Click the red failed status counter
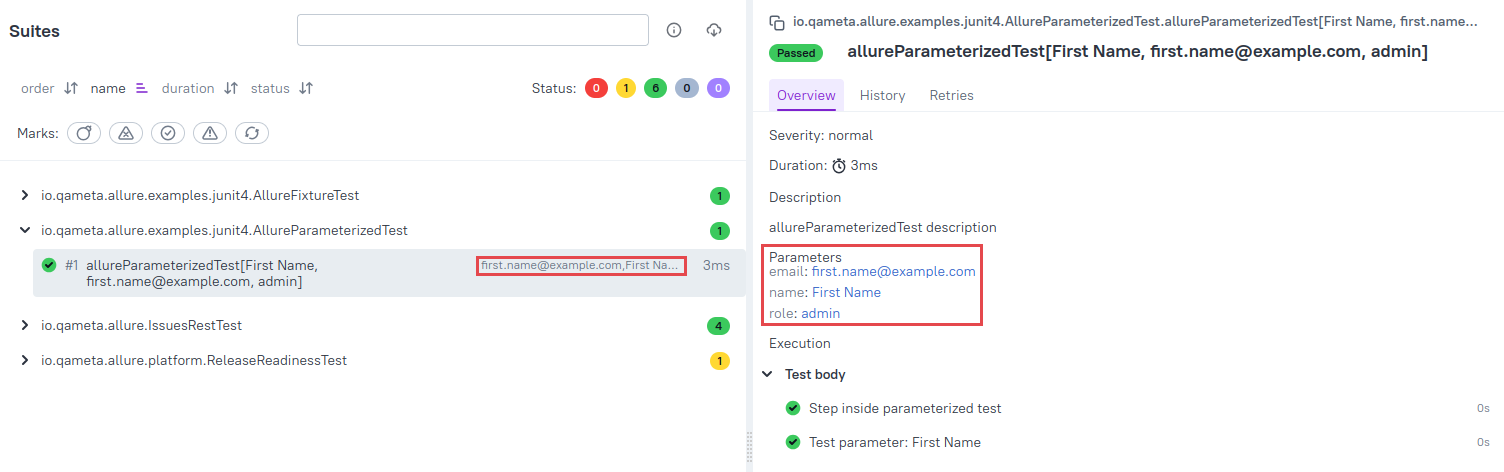 tap(596, 88)
